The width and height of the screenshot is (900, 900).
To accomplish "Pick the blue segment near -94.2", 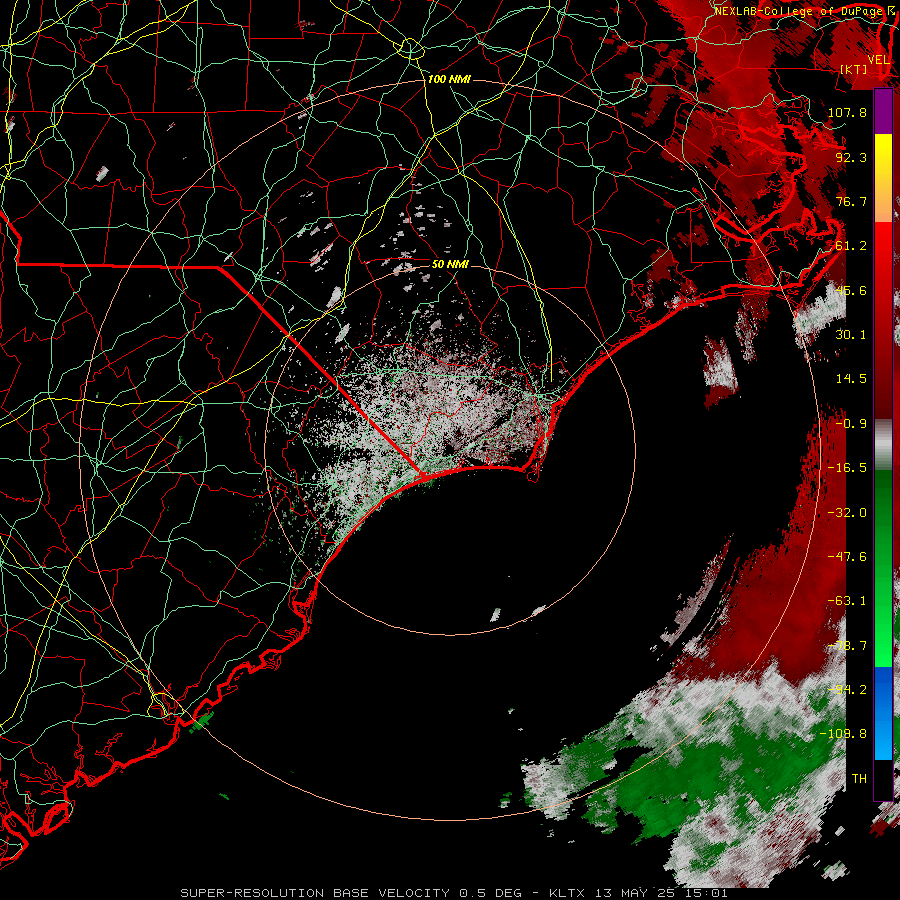I will pos(883,689).
